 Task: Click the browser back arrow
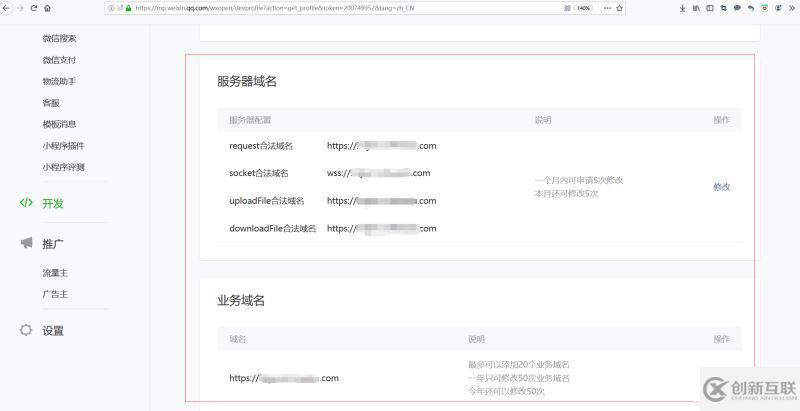coord(5,8)
